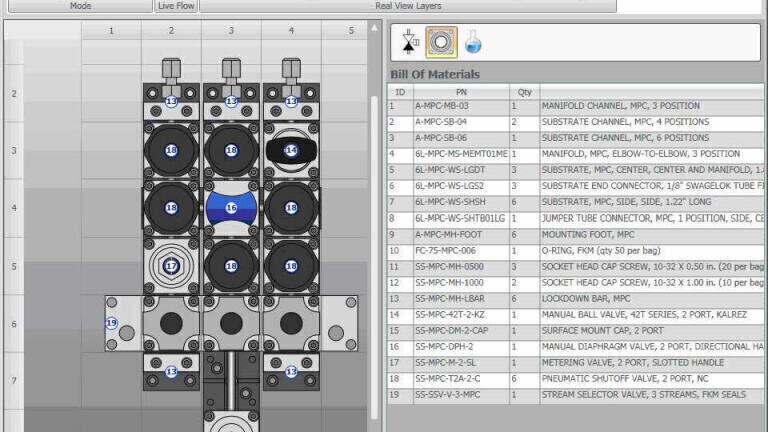This screenshot has width=768, height=432.
Task: Click description O-RING, FKM (qty 50 per bag)
Action: click(x=601, y=251)
